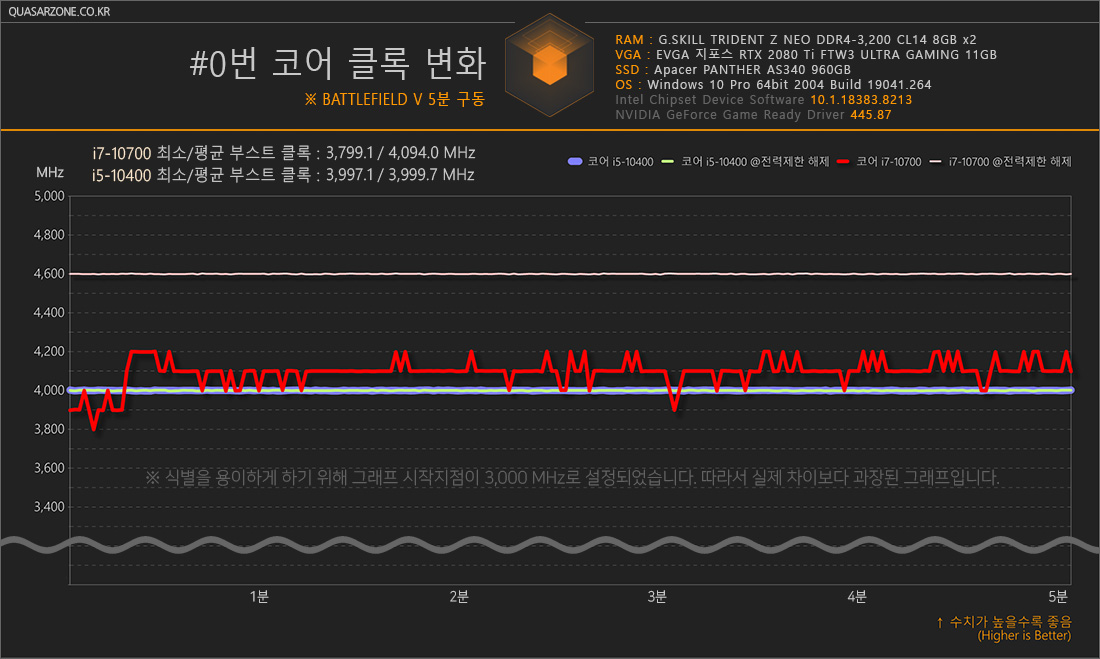The height and width of the screenshot is (659, 1100).
Task: Click legend label 'i7-10700 @전력제한 해제'
Action: (1010, 161)
